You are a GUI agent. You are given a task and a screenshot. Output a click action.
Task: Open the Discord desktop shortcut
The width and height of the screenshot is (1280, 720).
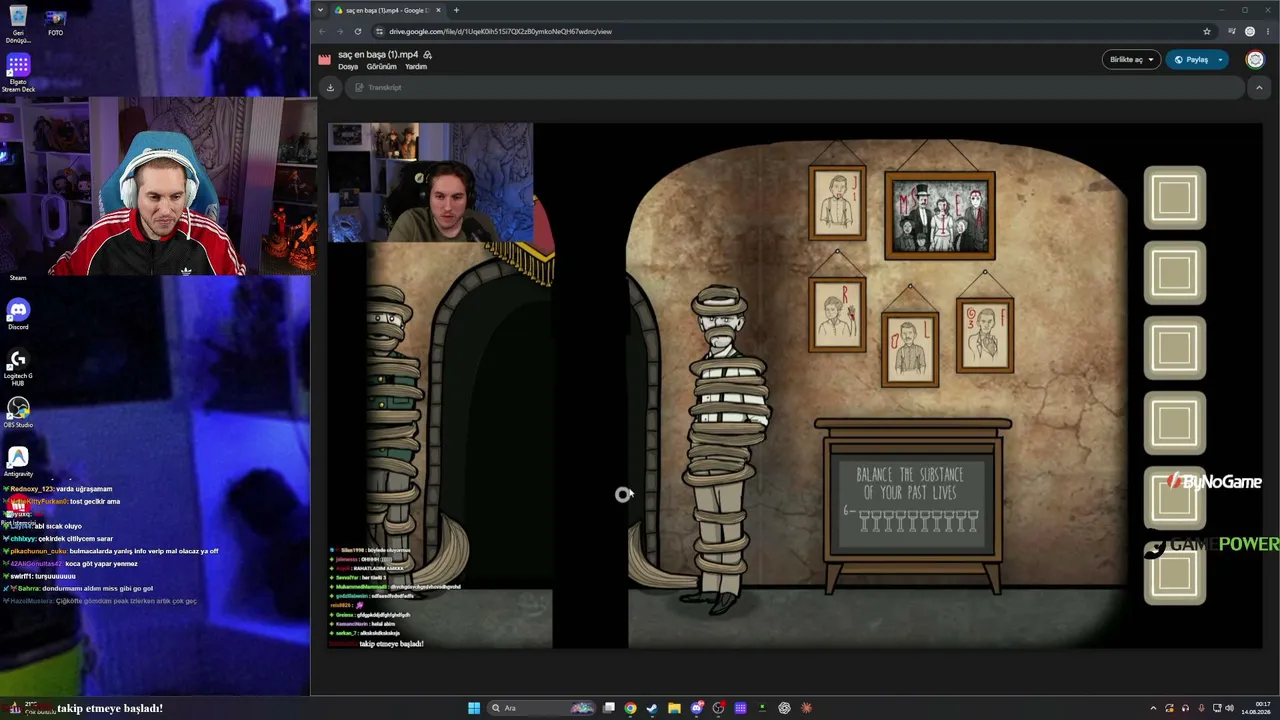pyautogui.click(x=18, y=315)
